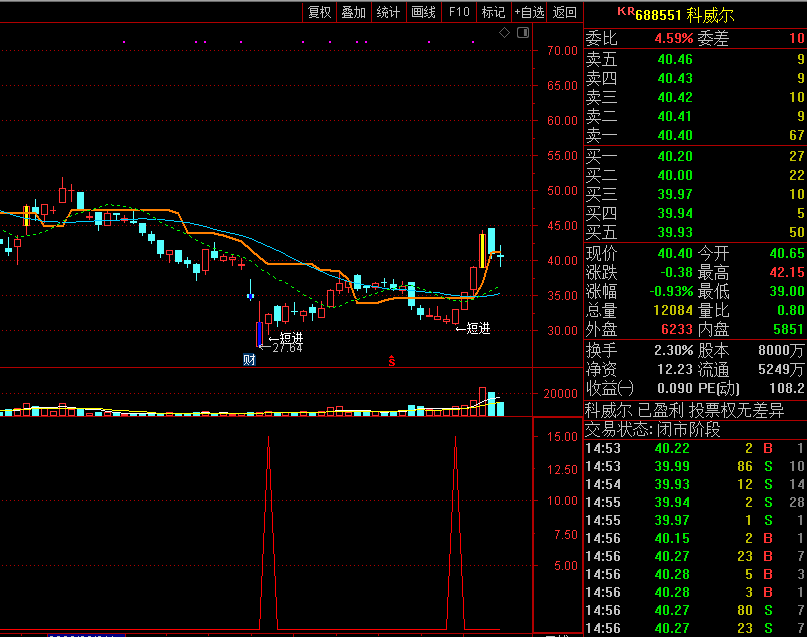Click 涨幅 value -0.93%
Viewport: 807px width, 637px height.
(671, 291)
